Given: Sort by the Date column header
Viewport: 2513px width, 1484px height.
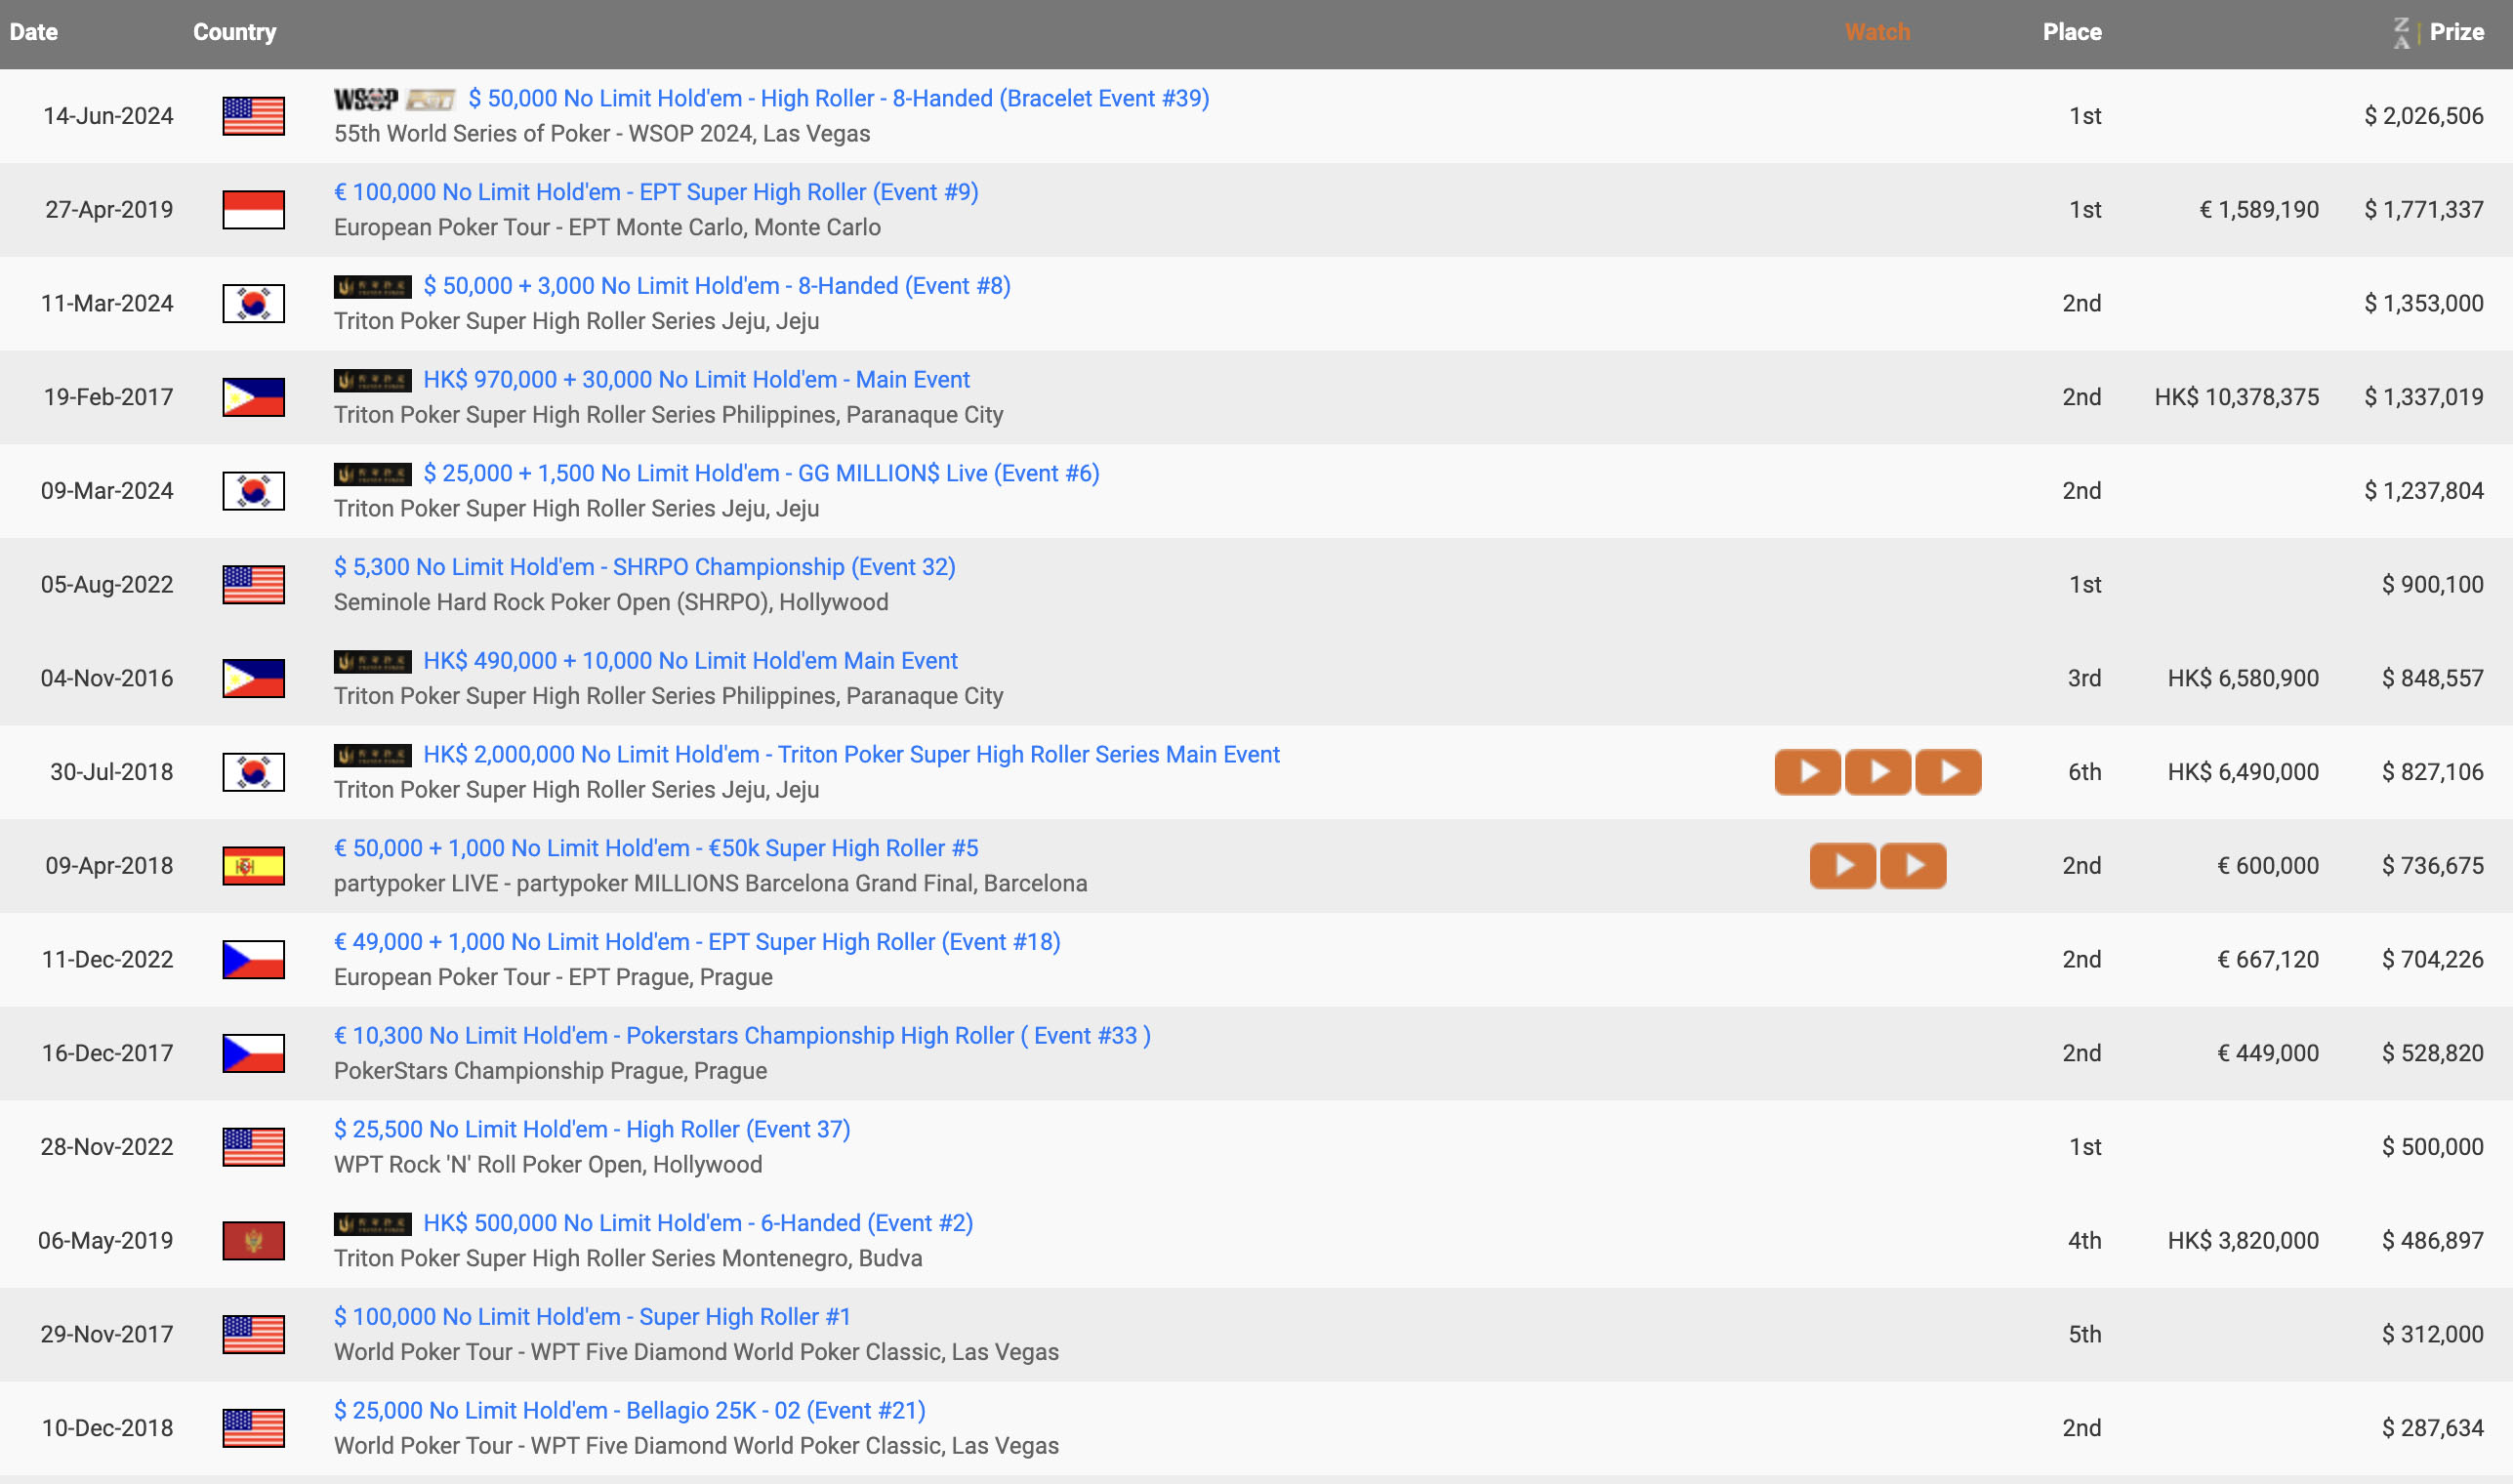Looking at the screenshot, I should [x=34, y=32].
